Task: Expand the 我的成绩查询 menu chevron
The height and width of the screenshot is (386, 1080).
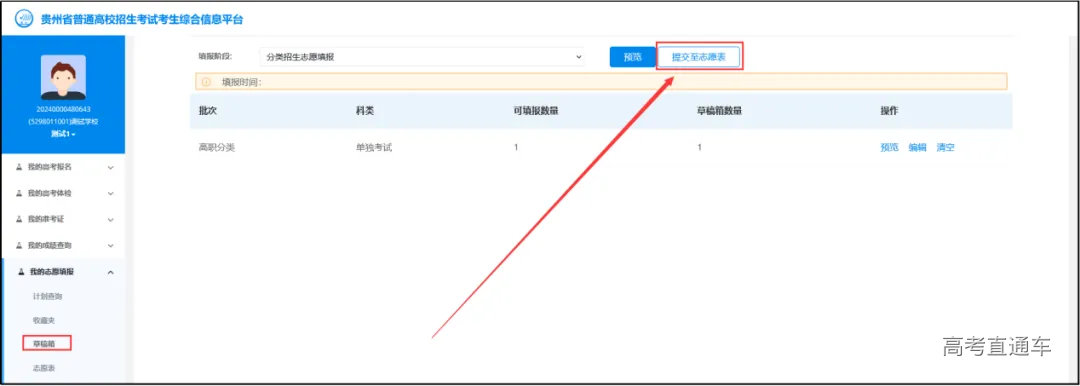Action: click(x=111, y=245)
